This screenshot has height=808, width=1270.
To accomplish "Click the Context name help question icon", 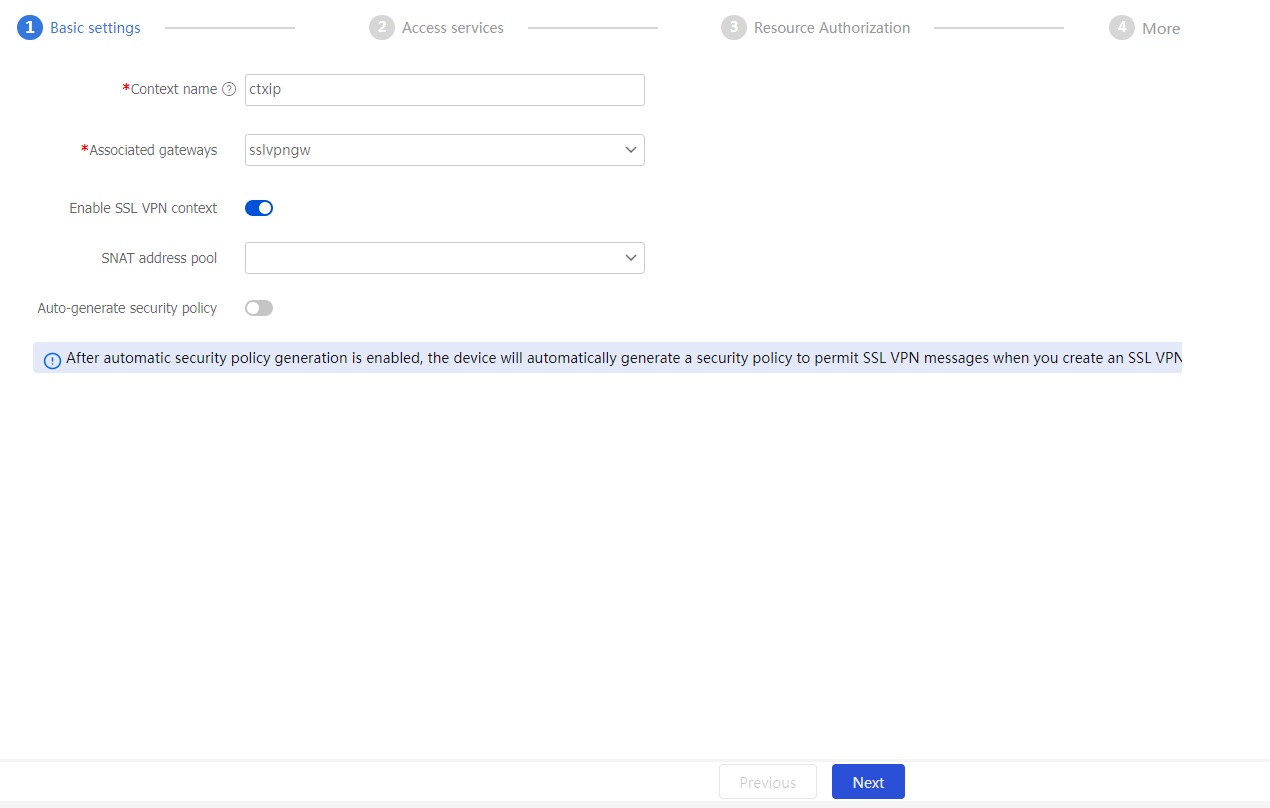I will [x=229, y=89].
